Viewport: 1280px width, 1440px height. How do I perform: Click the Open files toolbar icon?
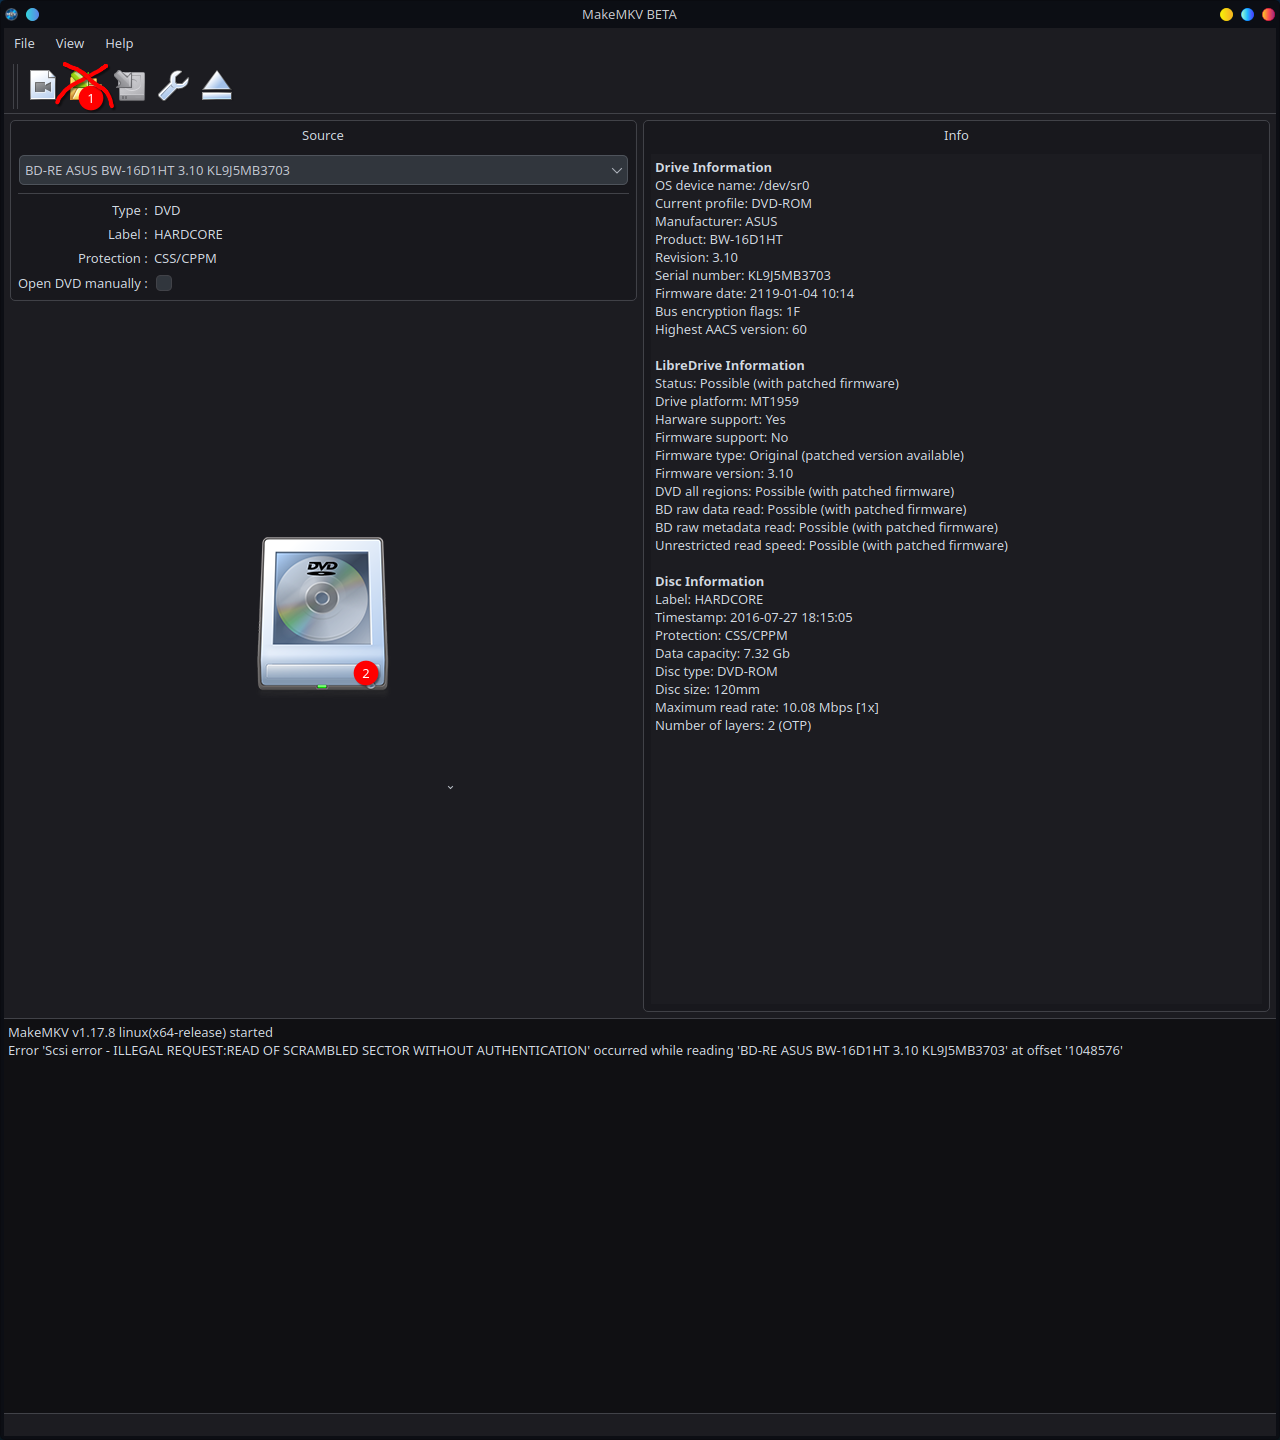pos(43,86)
